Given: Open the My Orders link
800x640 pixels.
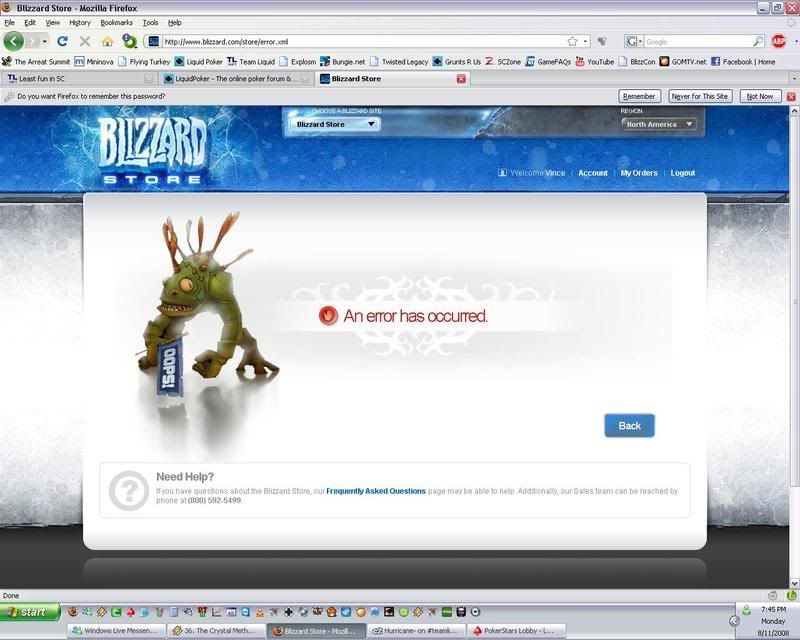Looking at the screenshot, I should [639, 173].
